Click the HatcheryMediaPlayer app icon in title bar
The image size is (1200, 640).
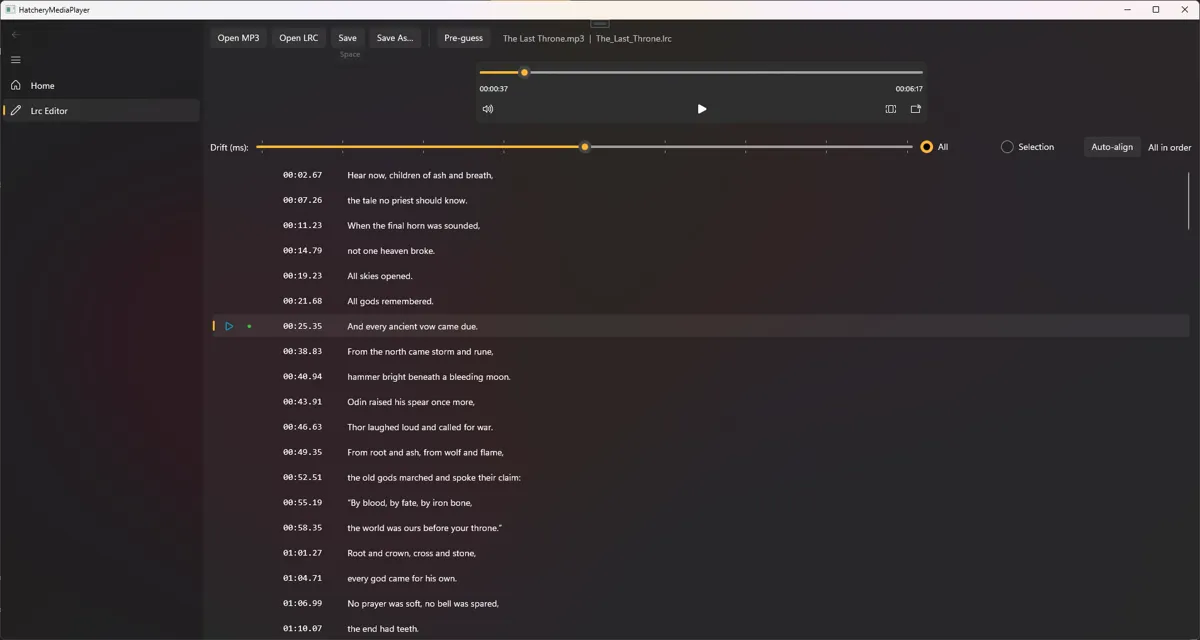pyautogui.click(x=10, y=9)
